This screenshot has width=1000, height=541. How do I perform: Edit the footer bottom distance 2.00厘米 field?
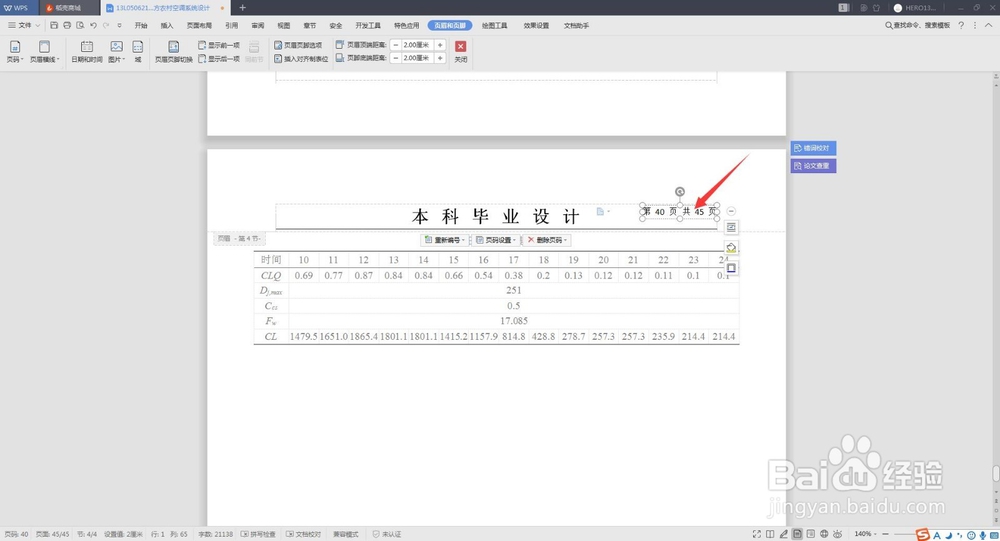point(418,58)
